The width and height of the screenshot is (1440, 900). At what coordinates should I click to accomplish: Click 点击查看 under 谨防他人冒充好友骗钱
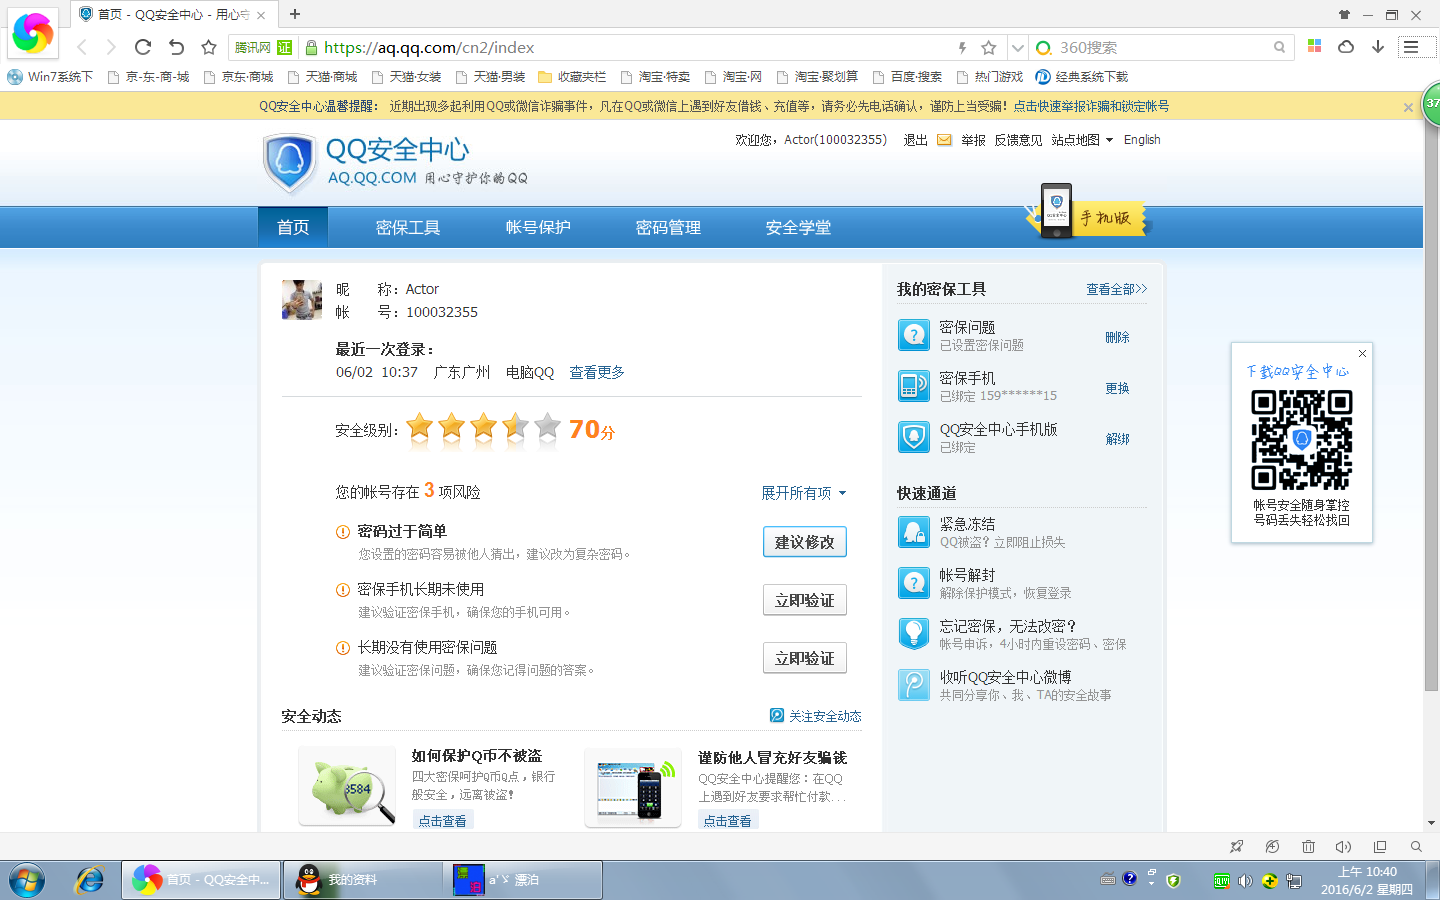click(728, 821)
